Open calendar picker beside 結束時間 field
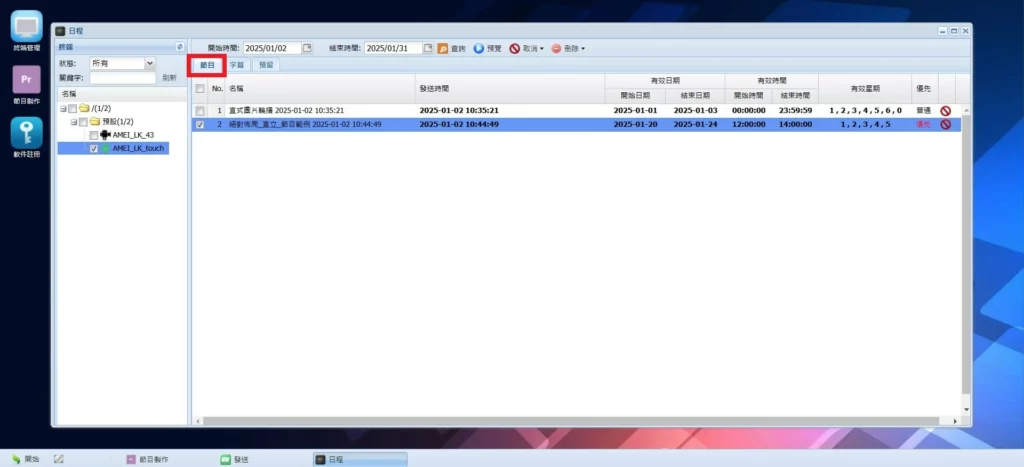The width and height of the screenshot is (1024, 467). [428, 48]
